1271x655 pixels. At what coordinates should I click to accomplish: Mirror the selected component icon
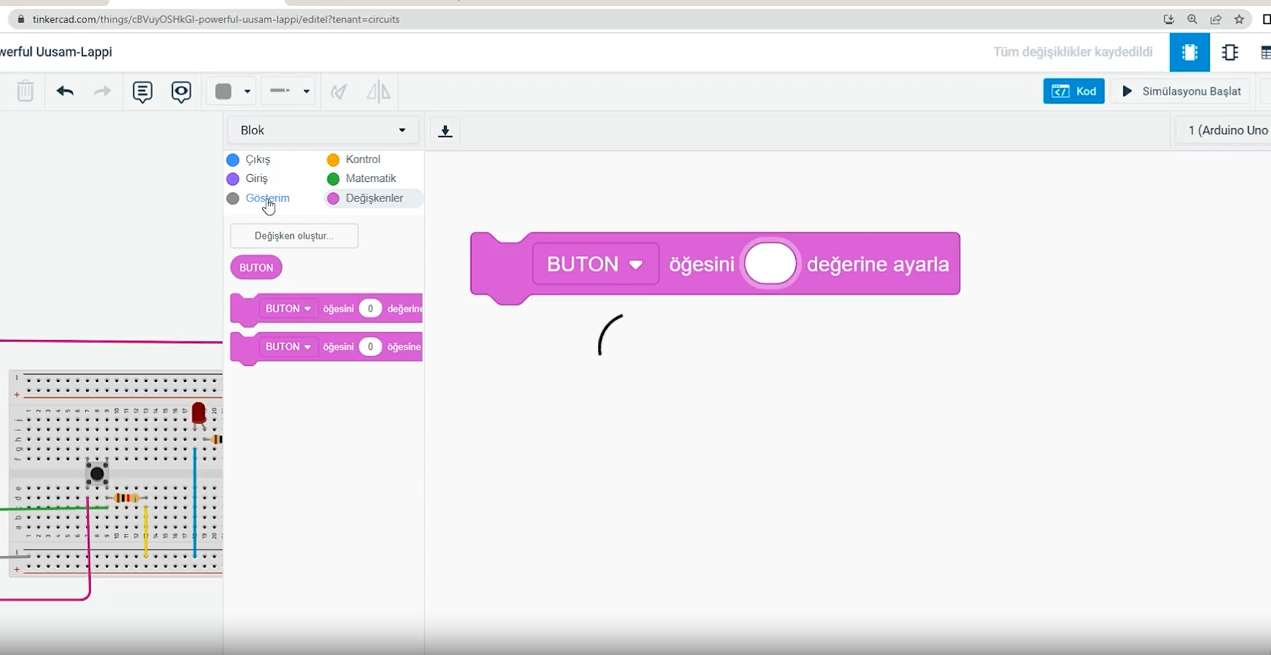pos(378,92)
